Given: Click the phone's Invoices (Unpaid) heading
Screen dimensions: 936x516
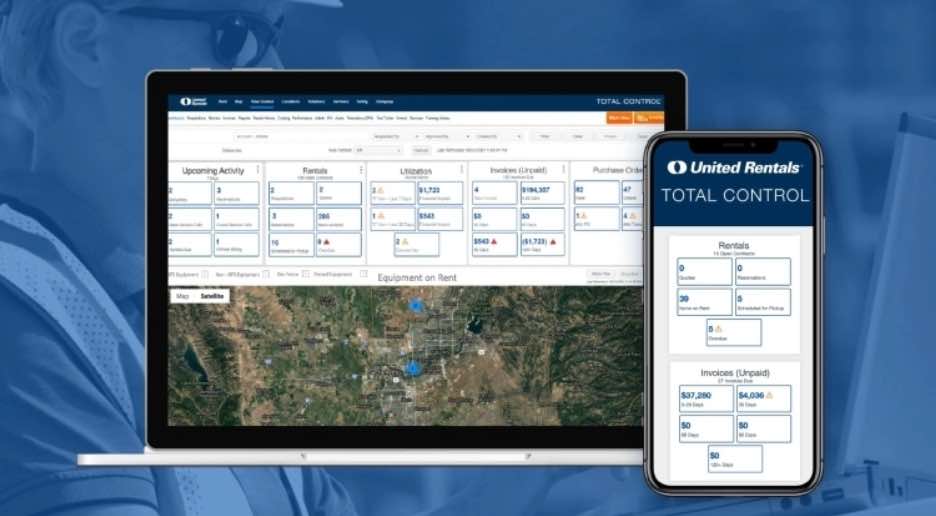Looking at the screenshot, I should tap(735, 373).
